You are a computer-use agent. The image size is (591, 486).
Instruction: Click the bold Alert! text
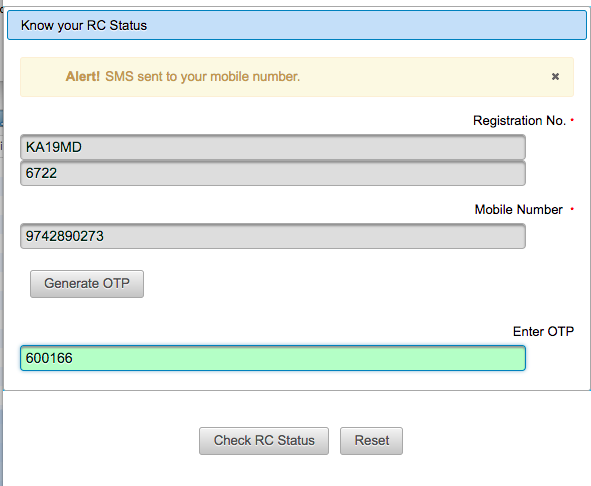(x=83, y=77)
